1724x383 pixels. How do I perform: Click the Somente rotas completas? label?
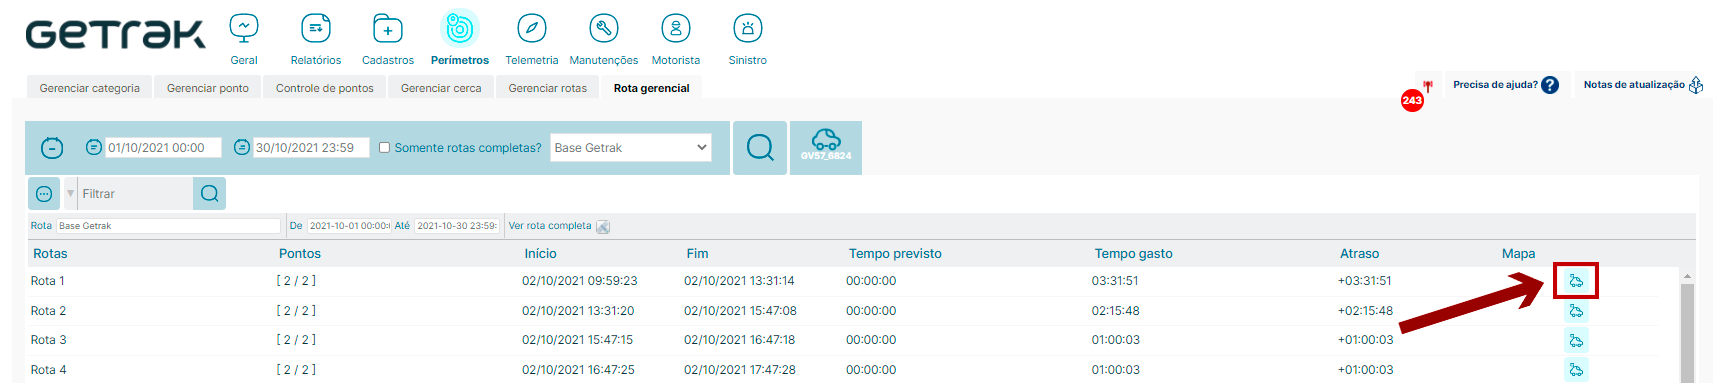click(x=468, y=148)
